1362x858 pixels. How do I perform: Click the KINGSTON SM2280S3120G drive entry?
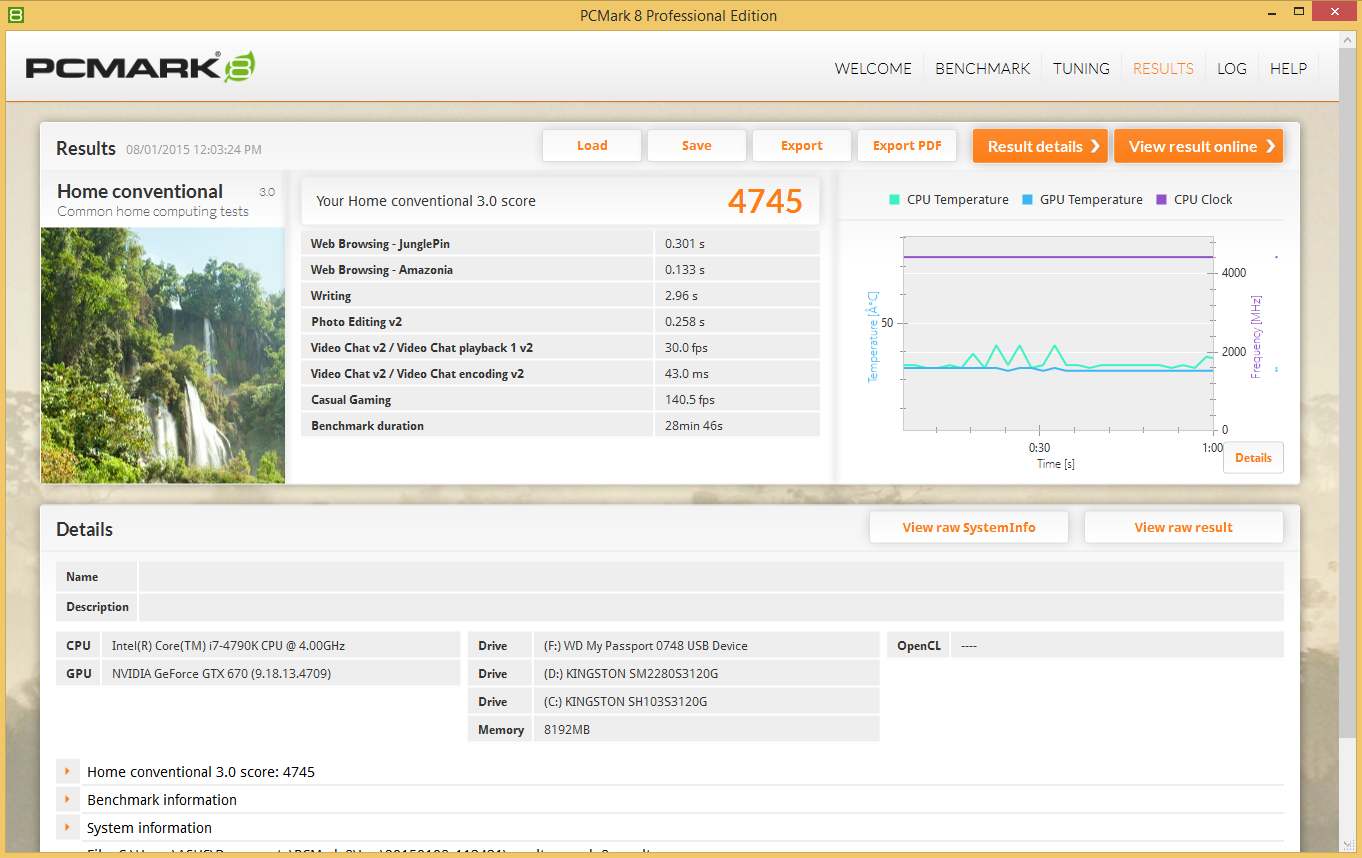click(x=630, y=674)
